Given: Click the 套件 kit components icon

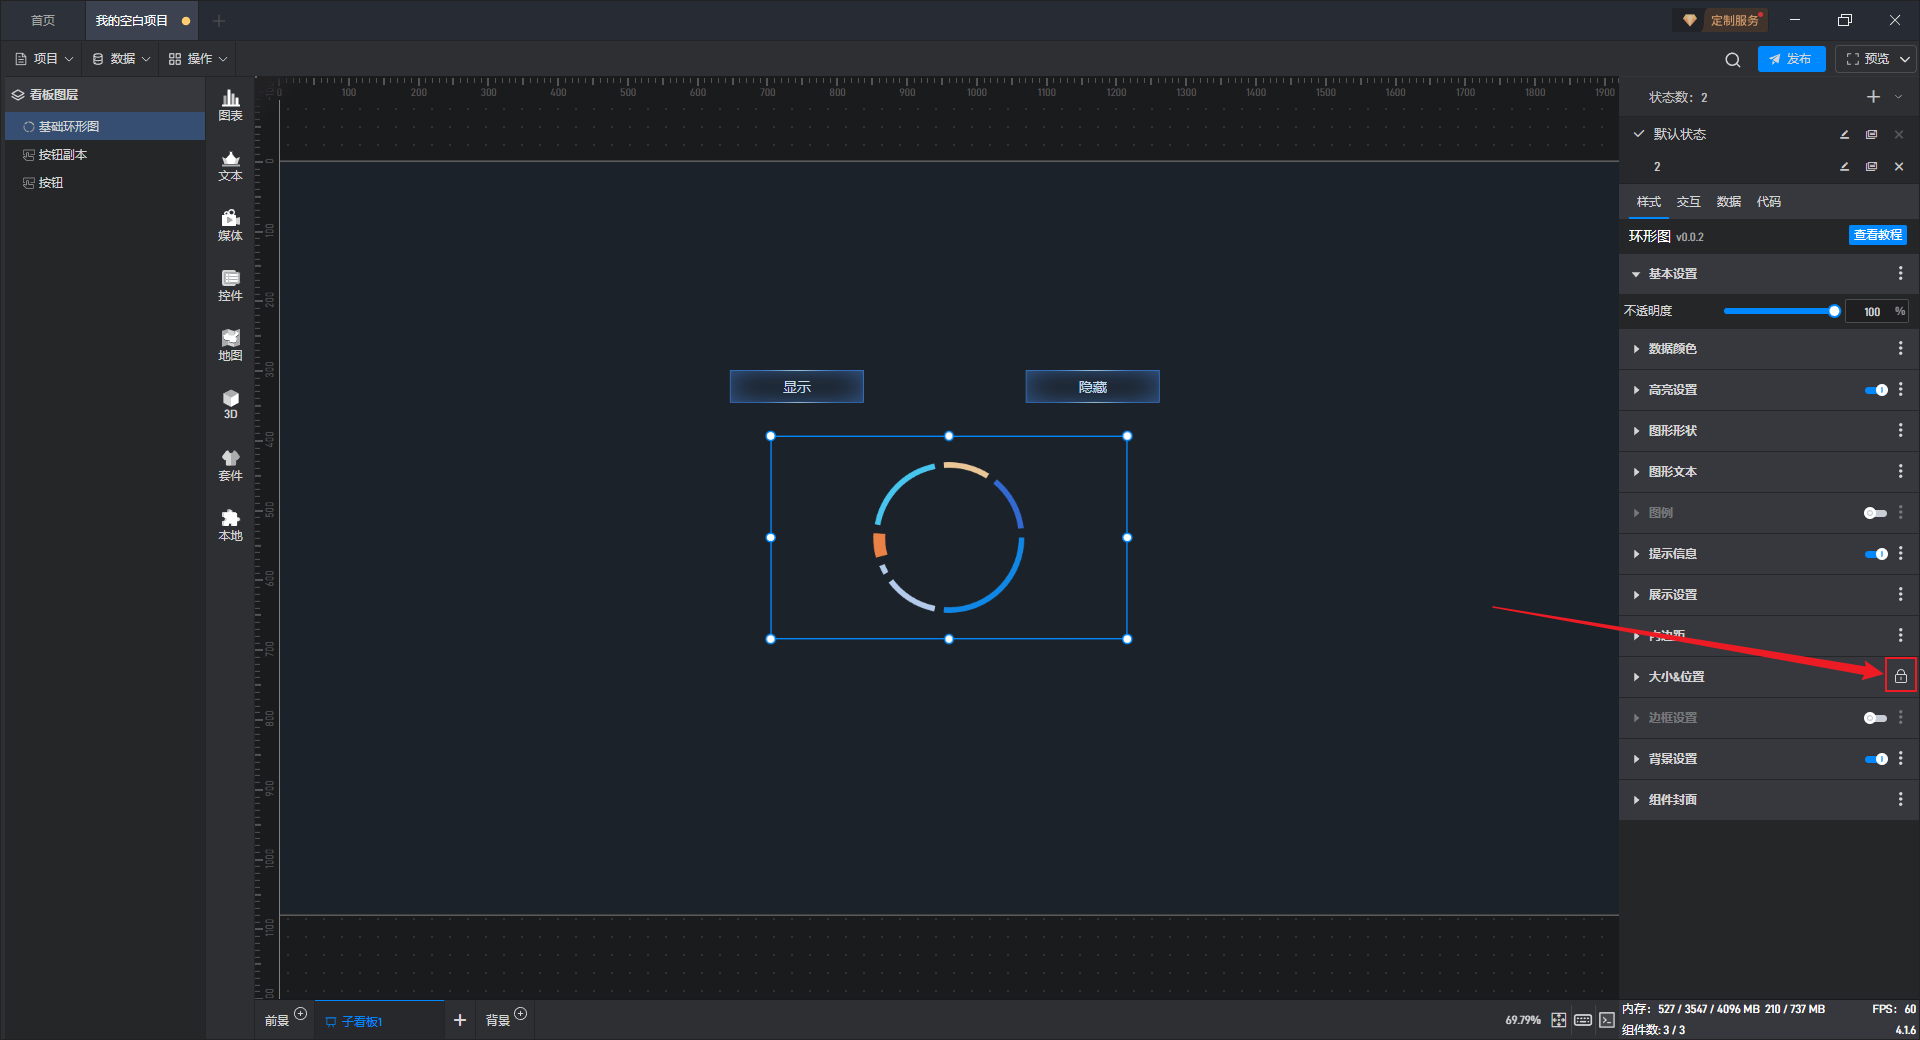Looking at the screenshot, I should pos(230,465).
